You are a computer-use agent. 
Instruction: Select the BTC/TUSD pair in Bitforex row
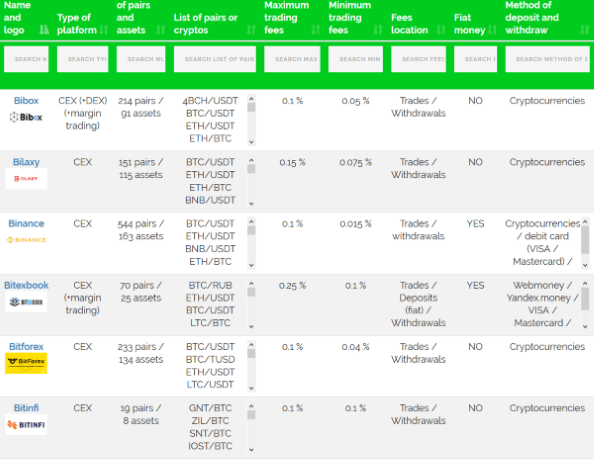click(210, 359)
